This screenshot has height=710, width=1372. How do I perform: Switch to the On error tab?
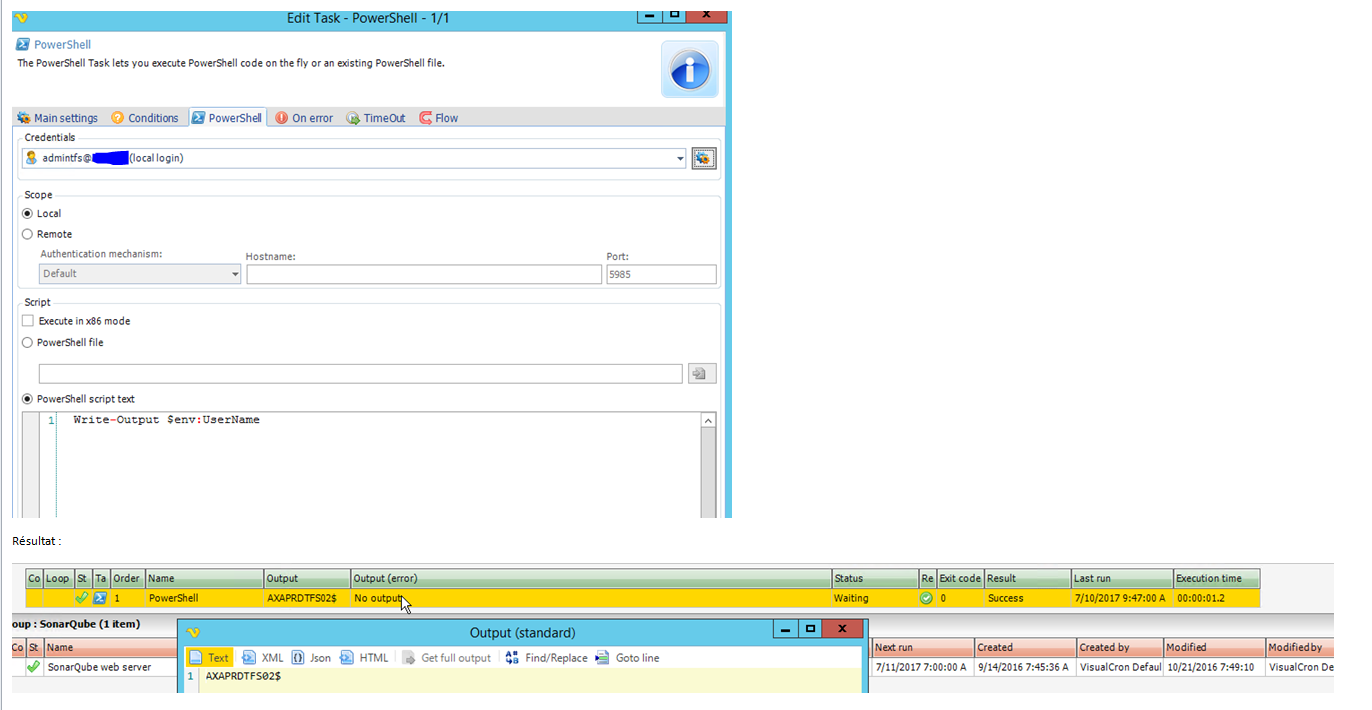click(304, 118)
